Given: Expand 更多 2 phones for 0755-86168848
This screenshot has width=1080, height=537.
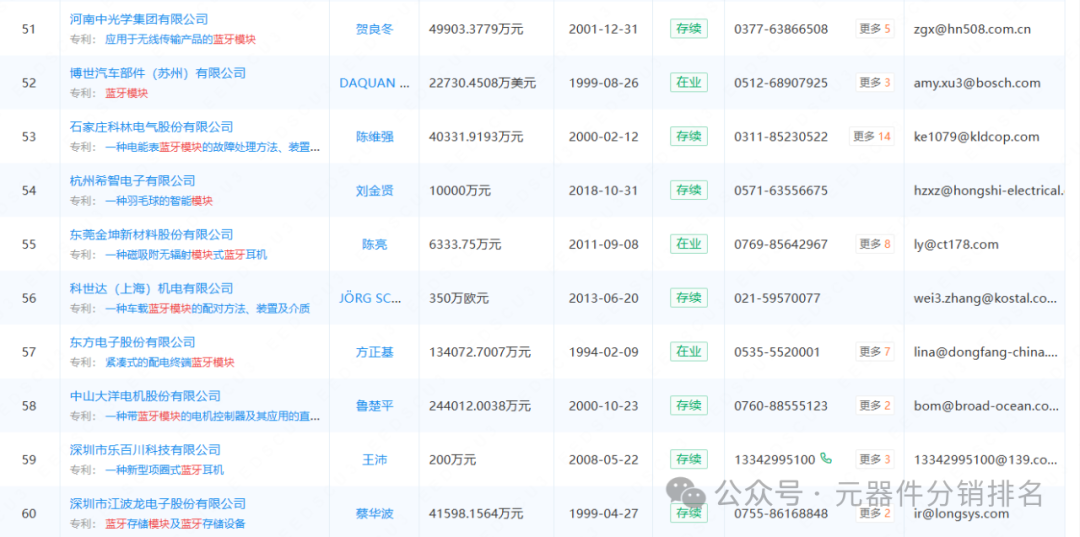Looking at the screenshot, I should click(875, 513).
